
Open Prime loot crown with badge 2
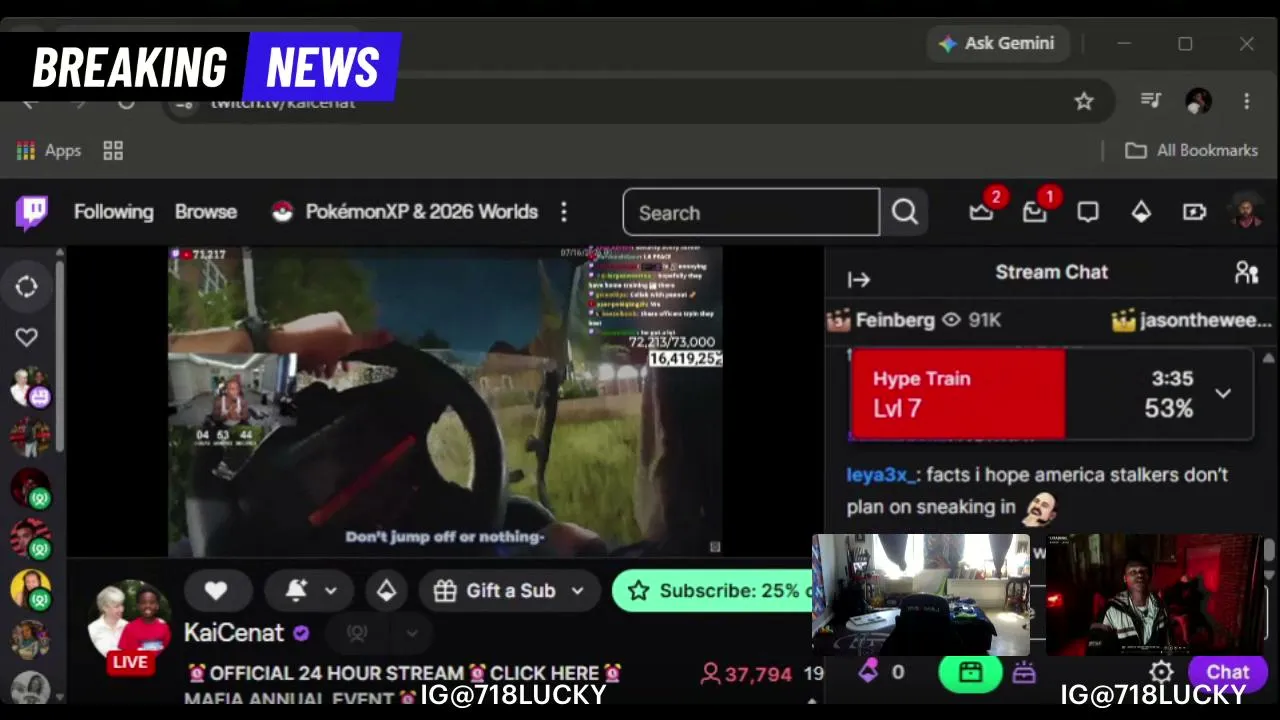point(981,212)
